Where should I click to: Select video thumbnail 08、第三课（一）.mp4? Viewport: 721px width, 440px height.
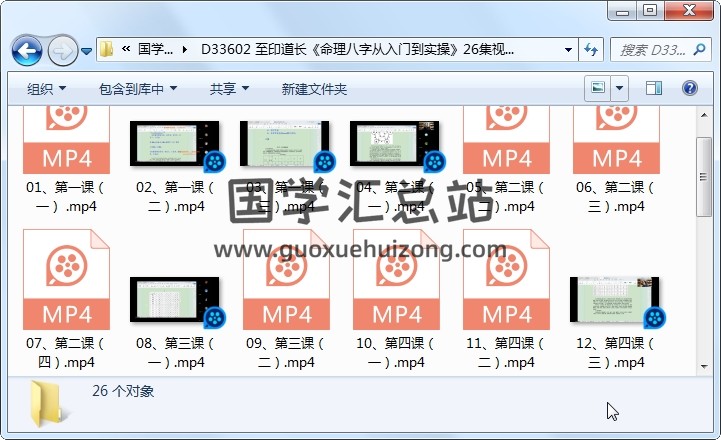click(x=175, y=301)
